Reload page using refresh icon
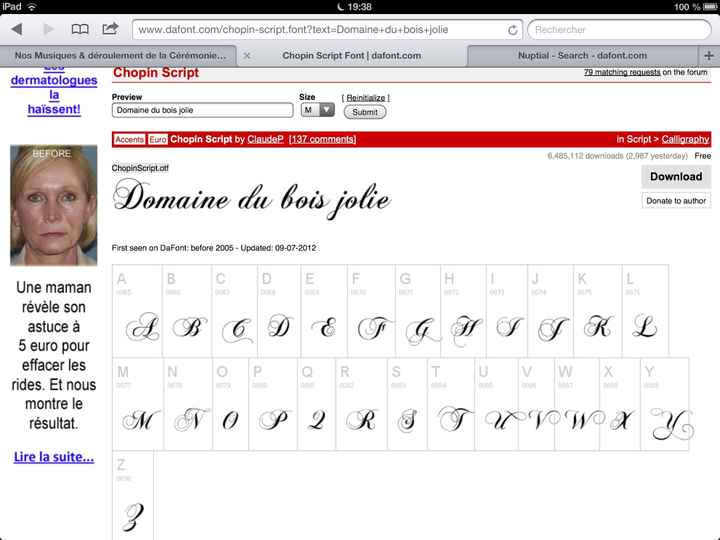Screen dimensions: 720x540 click(513, 30)
